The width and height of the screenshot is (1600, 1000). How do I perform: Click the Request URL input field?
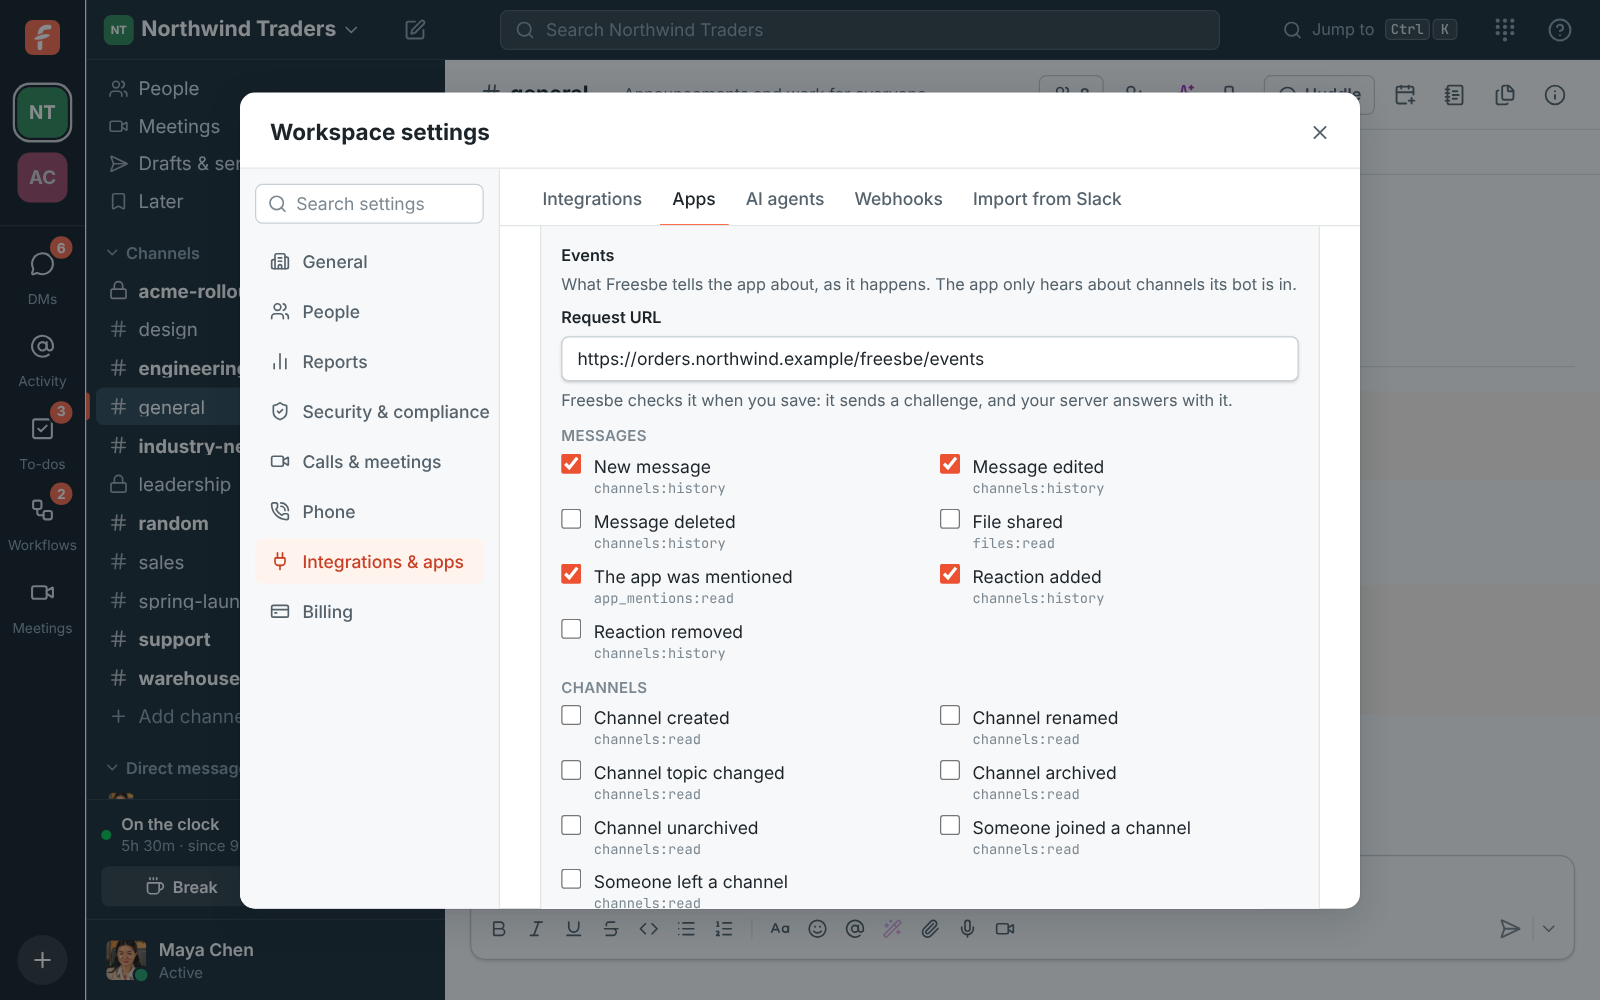pyautogui.click(x=930, y=359)
